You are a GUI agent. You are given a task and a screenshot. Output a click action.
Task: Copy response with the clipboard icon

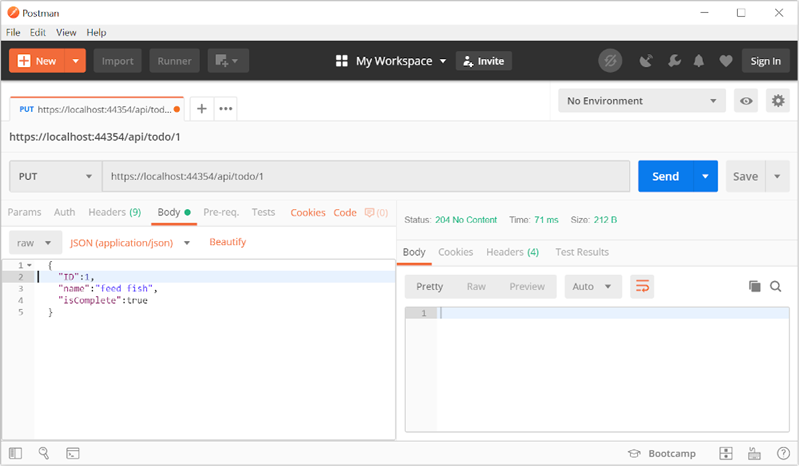click(755, 287)
